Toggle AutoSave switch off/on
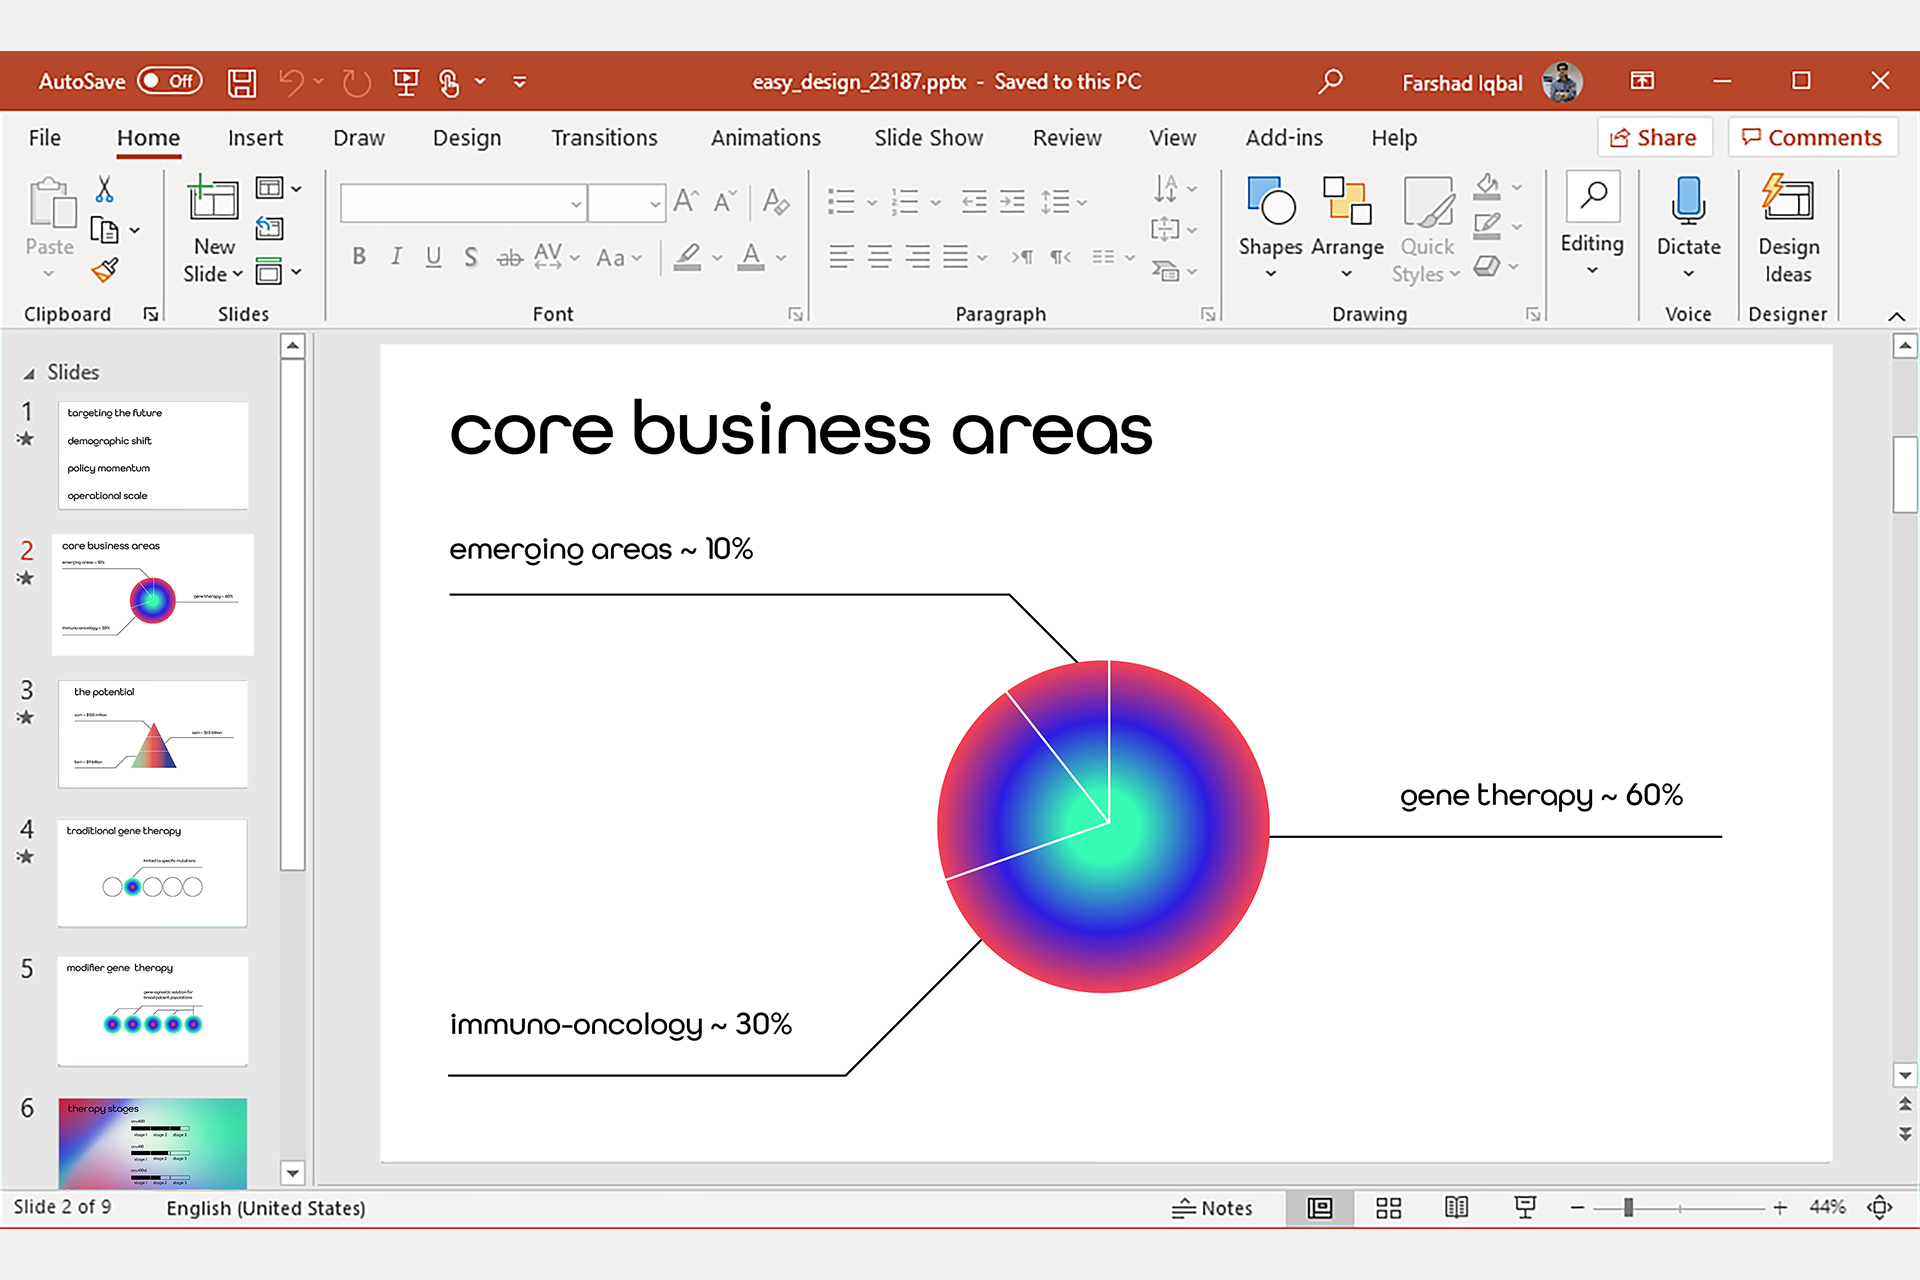 coord(170,81)
